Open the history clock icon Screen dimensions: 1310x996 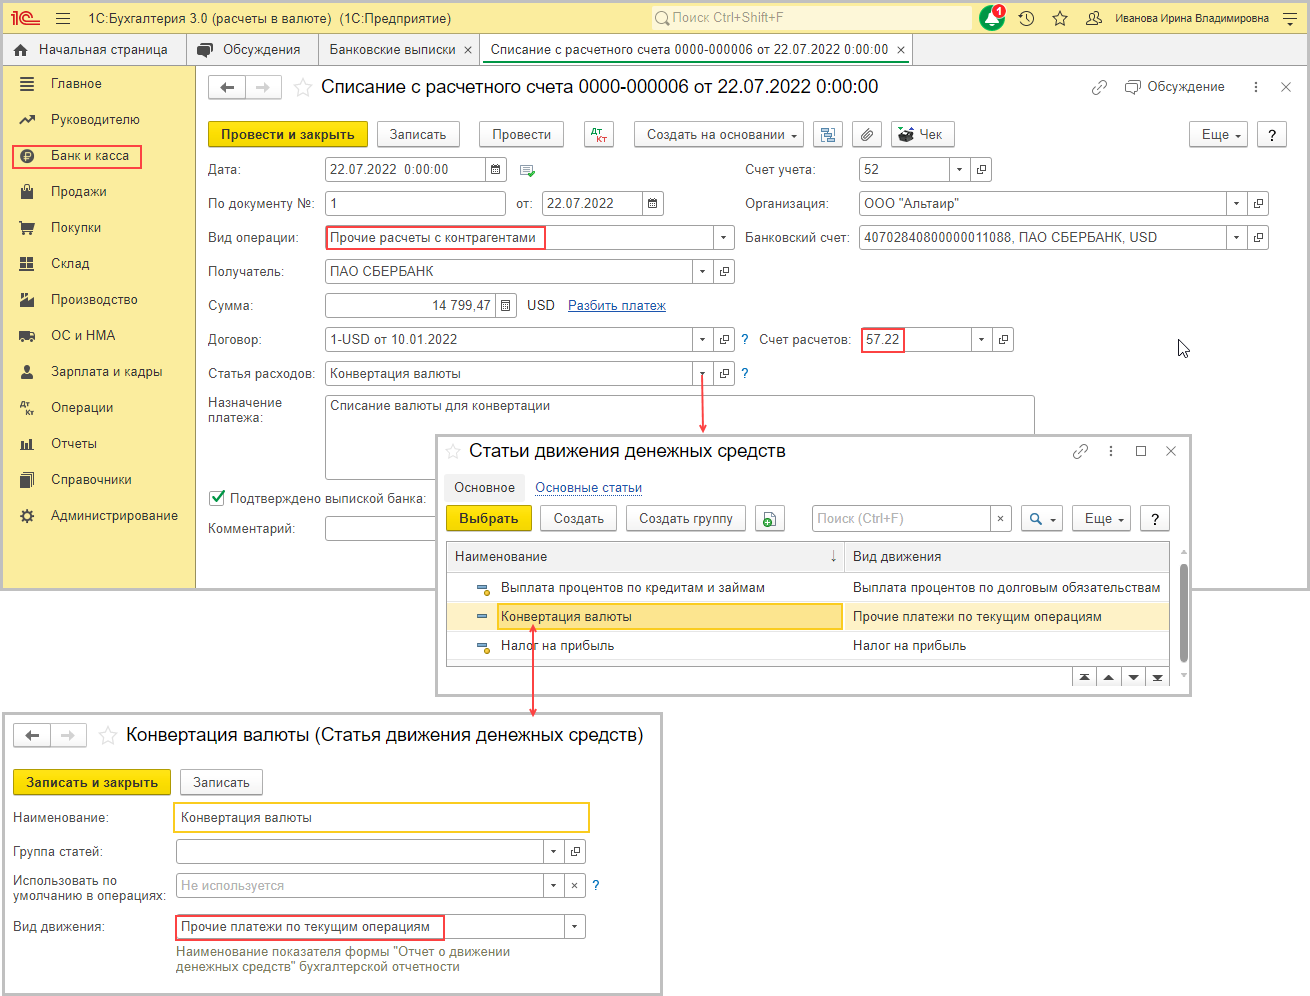click(1026, 18)
